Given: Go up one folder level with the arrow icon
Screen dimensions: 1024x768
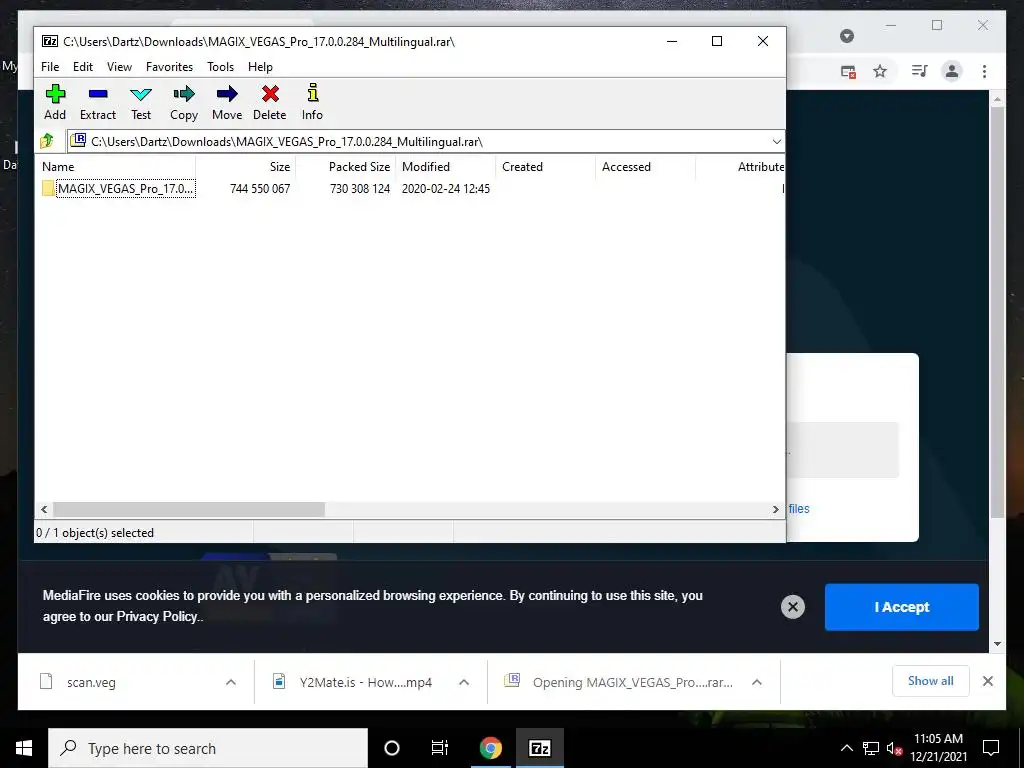Looking at the screenshot, I should 47,141.
